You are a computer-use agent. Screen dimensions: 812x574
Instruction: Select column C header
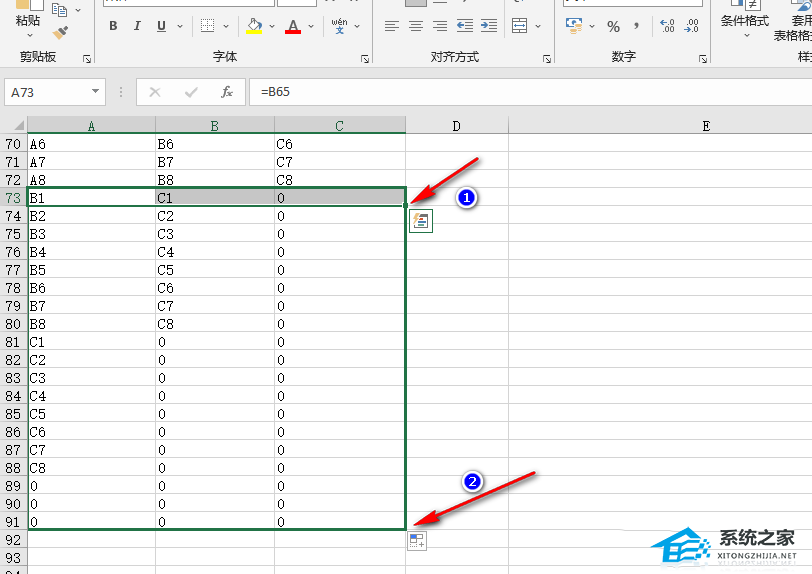(x=340, y=126)
